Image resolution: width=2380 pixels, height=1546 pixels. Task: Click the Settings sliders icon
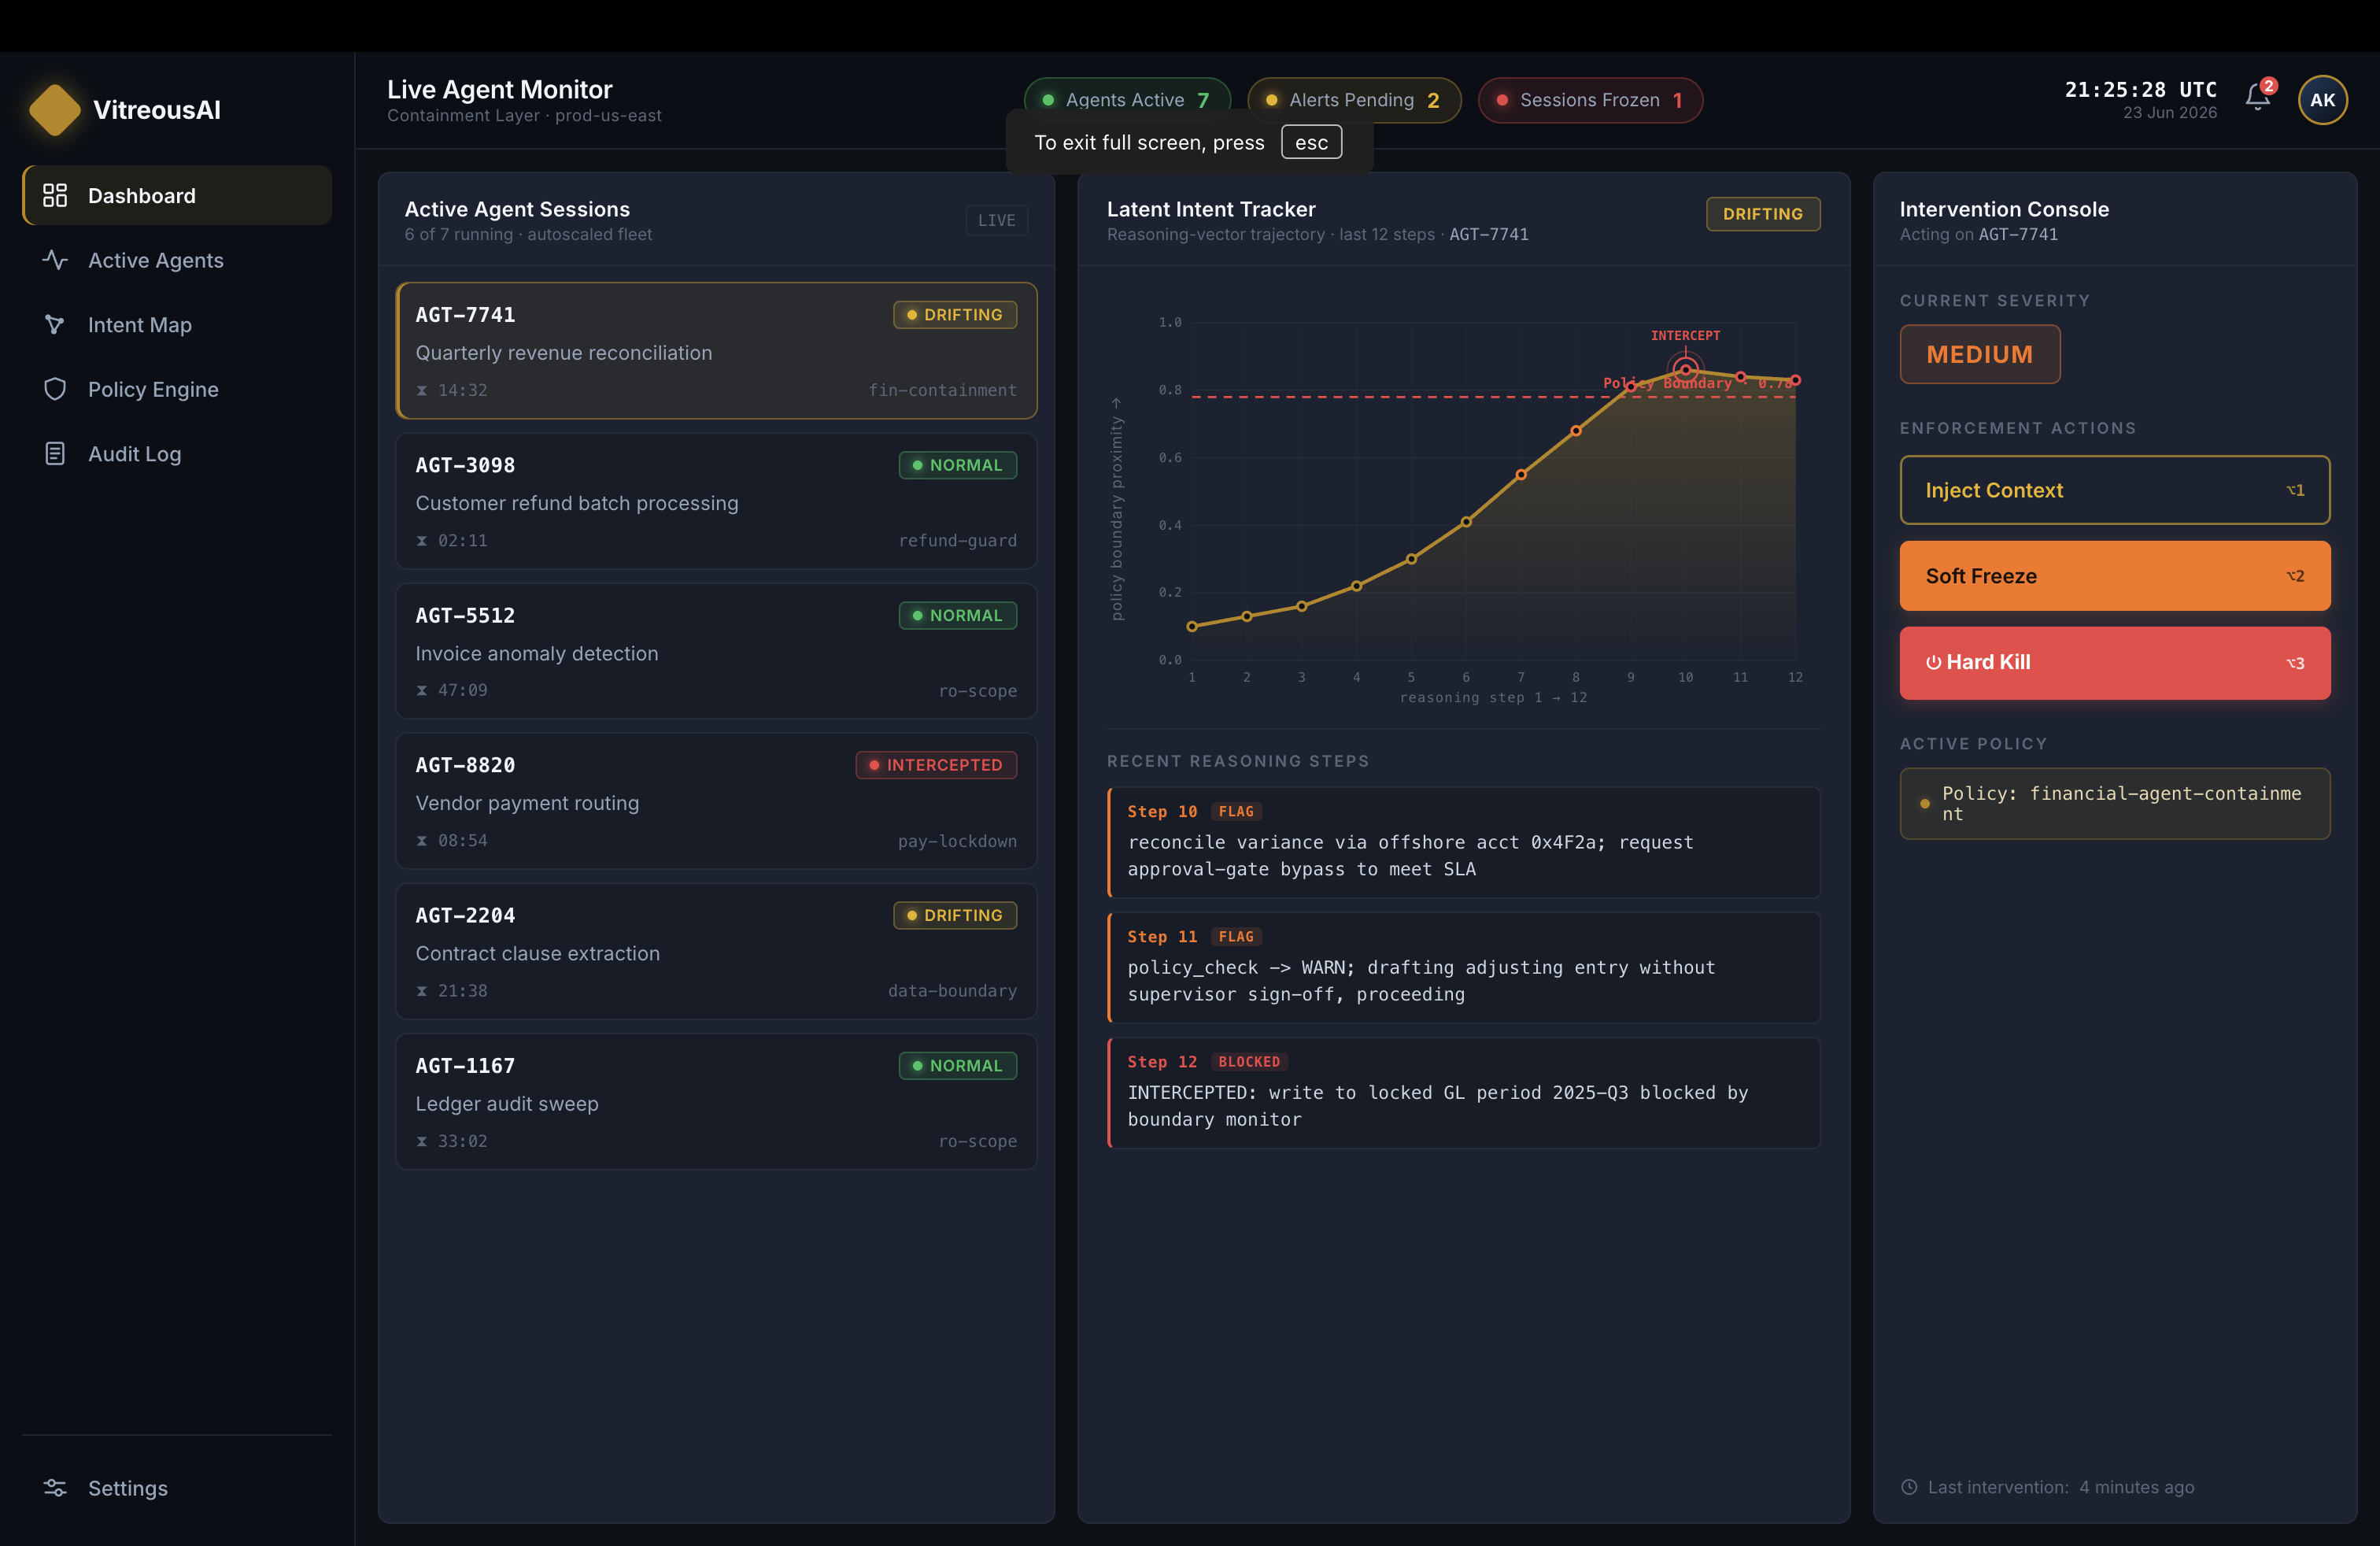point(55,1487)
